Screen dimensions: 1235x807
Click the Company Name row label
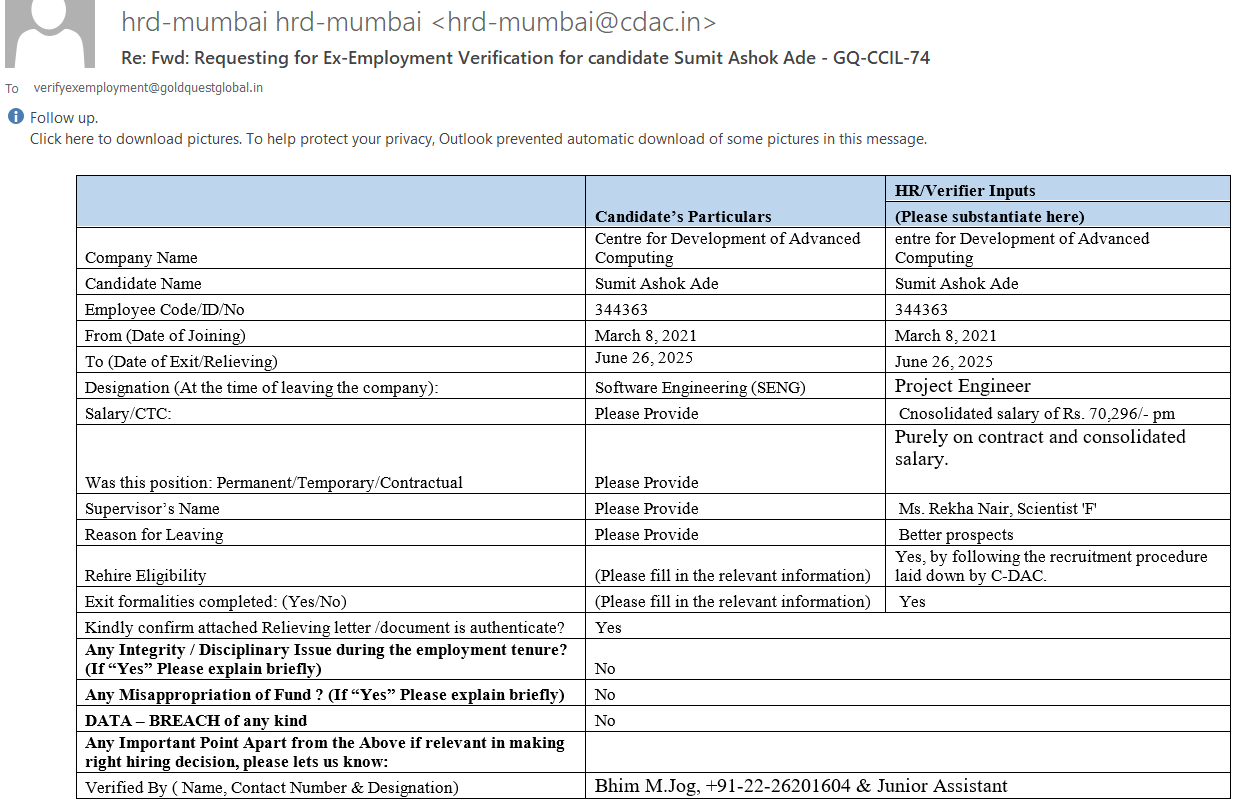[x=141, y=257]
